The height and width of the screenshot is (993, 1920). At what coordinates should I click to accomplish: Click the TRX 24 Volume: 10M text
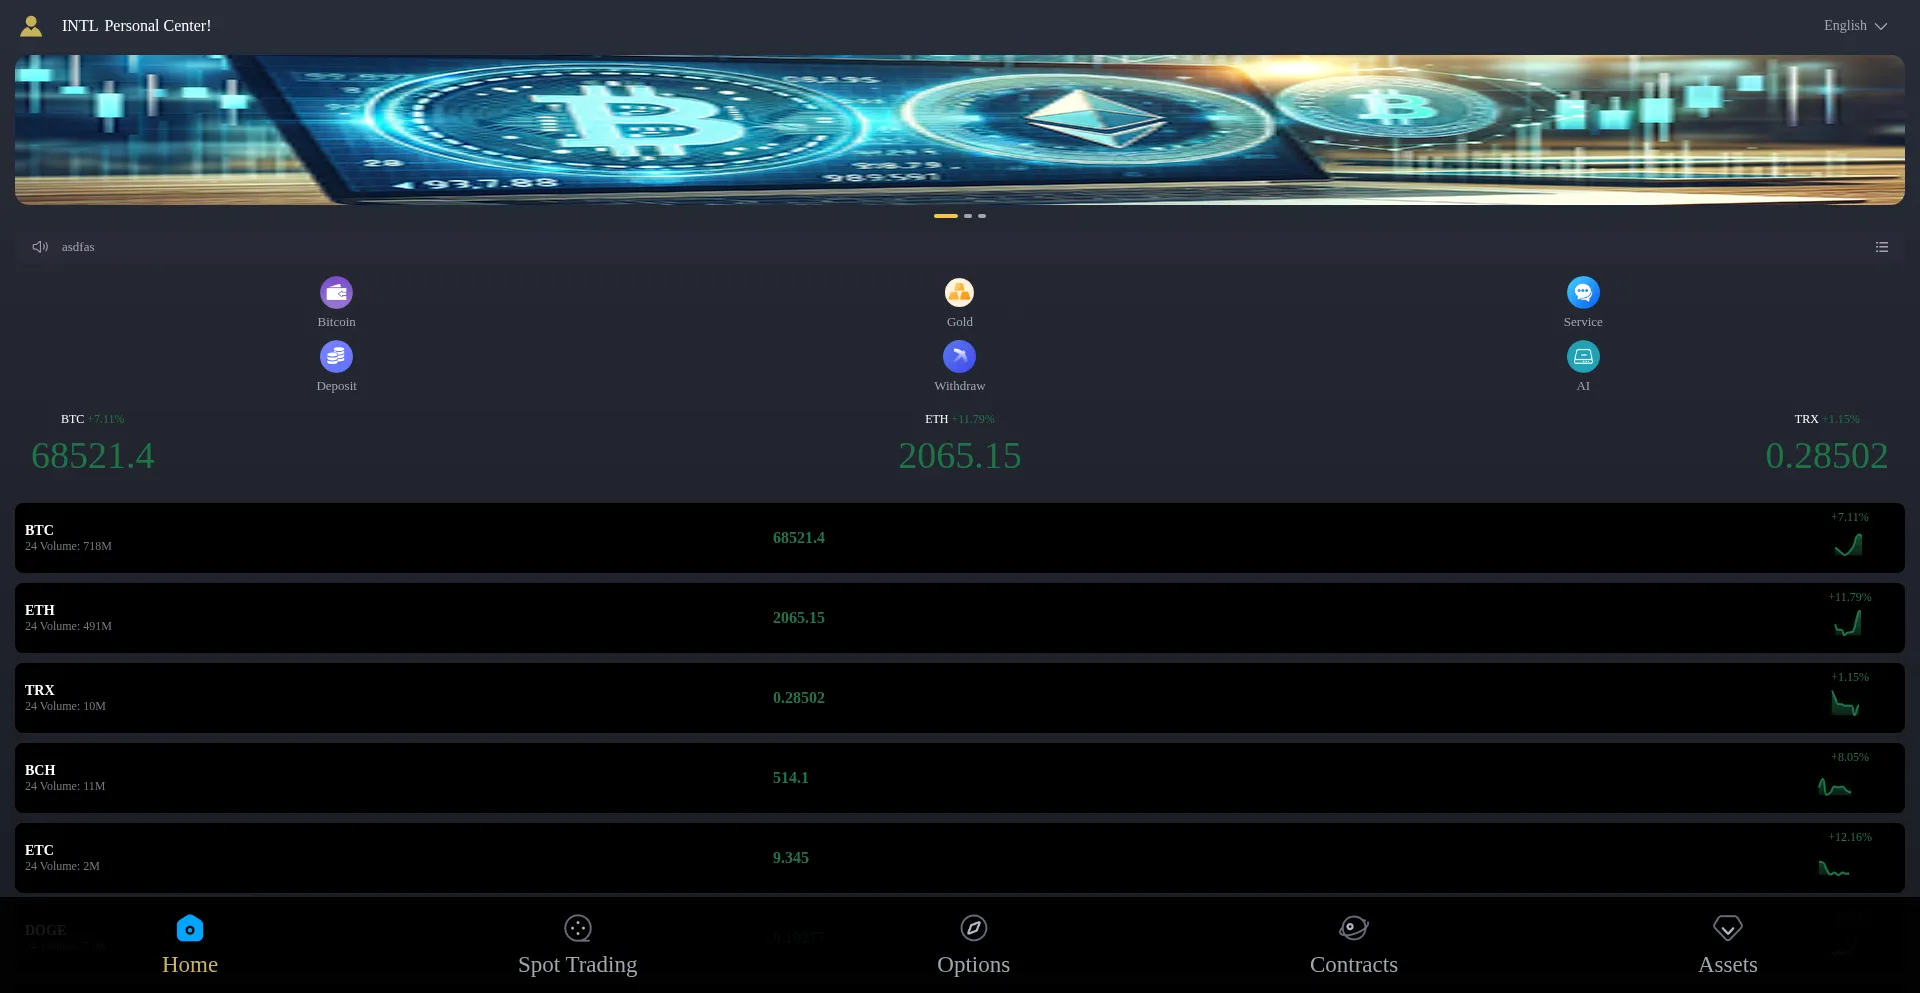coord(65,706)
